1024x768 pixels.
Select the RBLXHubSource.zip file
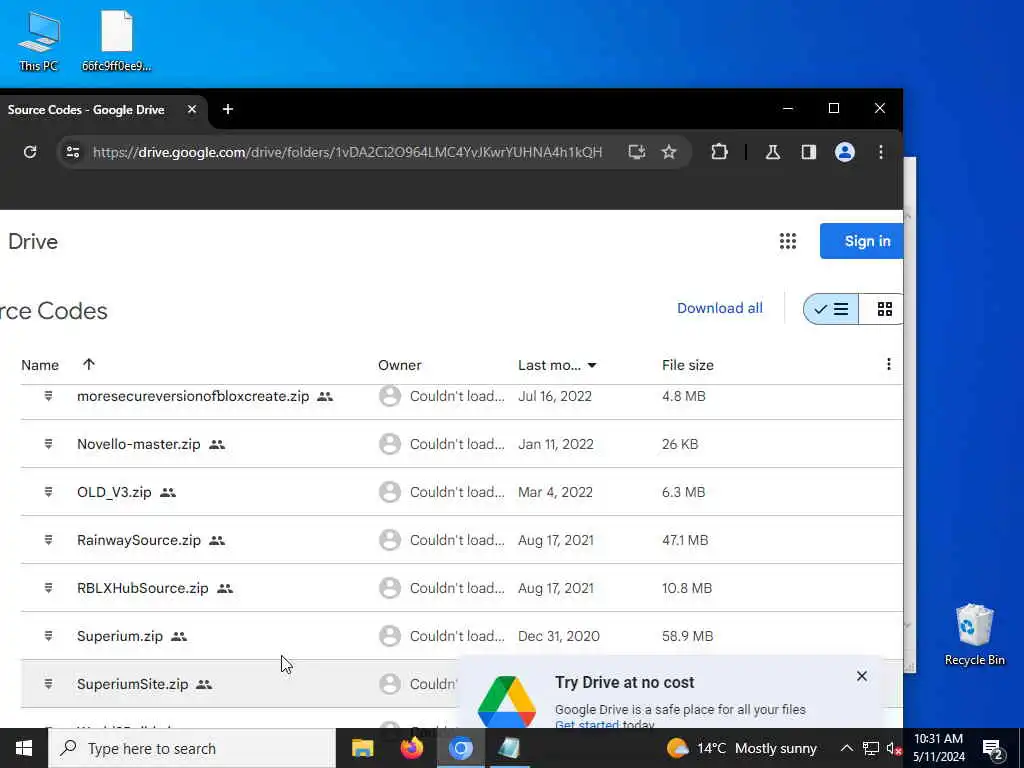[142, 588]
